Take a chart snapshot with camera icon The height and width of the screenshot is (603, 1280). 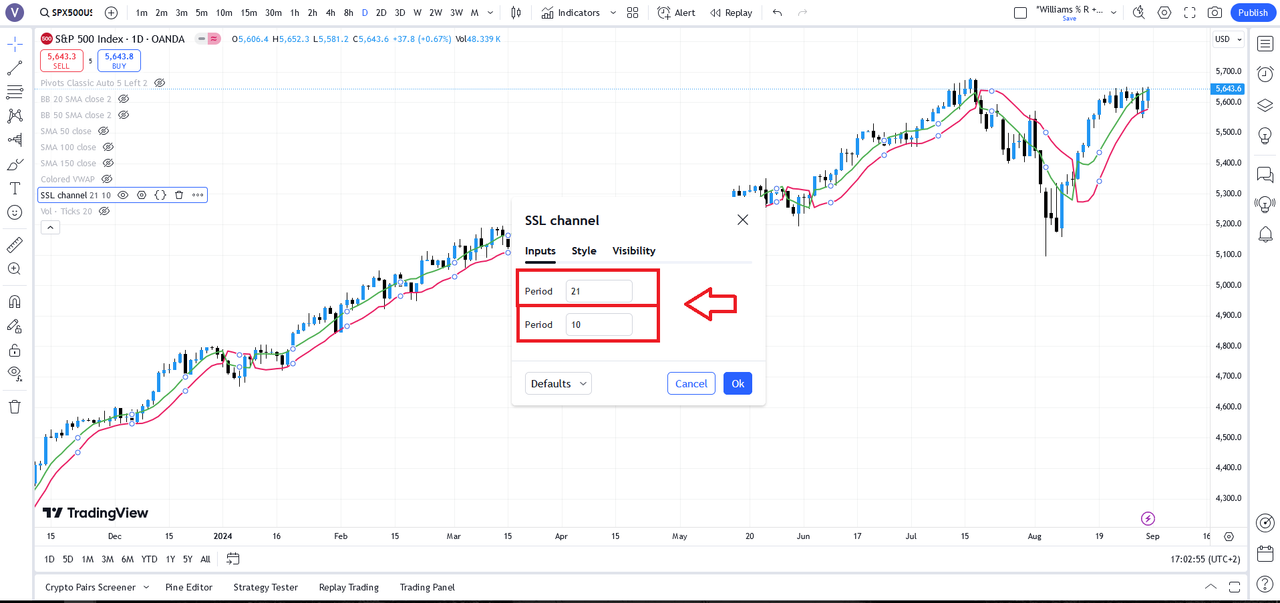(x=1214, y=13)
